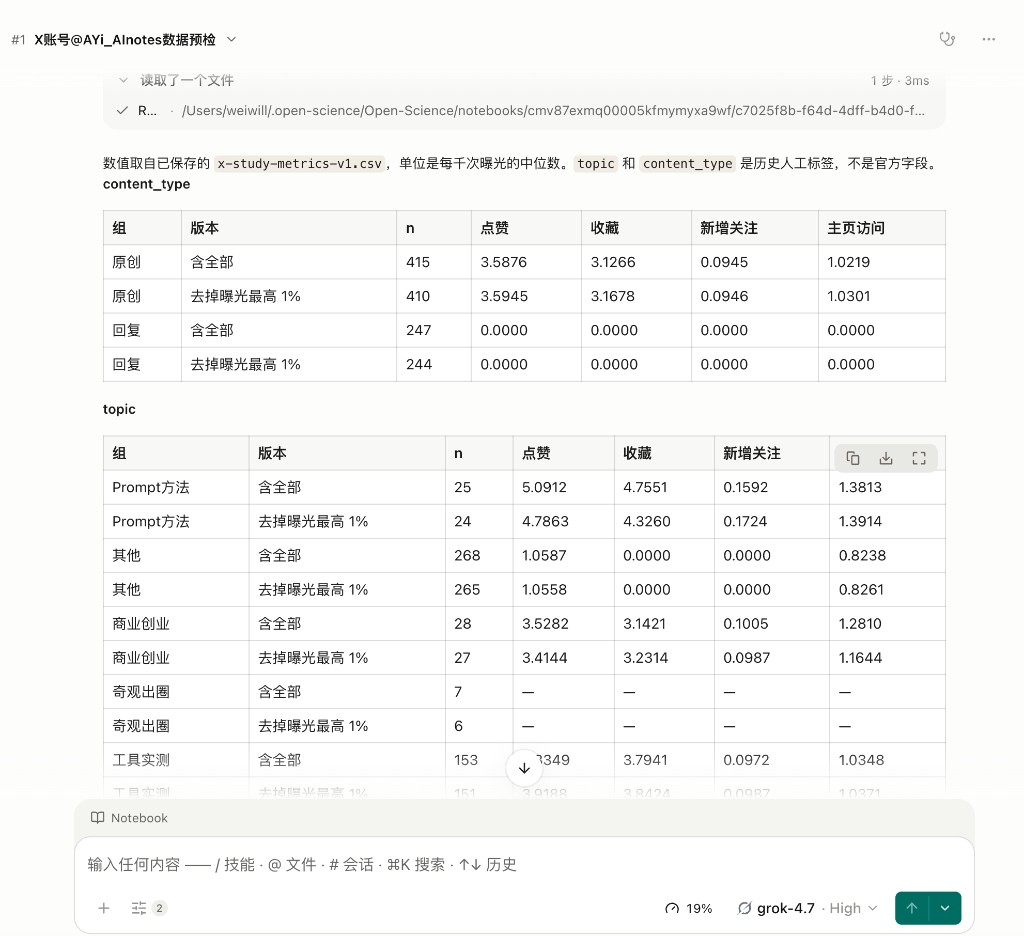
Task: Click the '点赞' header in content_type table
Action: coord(494,228)
